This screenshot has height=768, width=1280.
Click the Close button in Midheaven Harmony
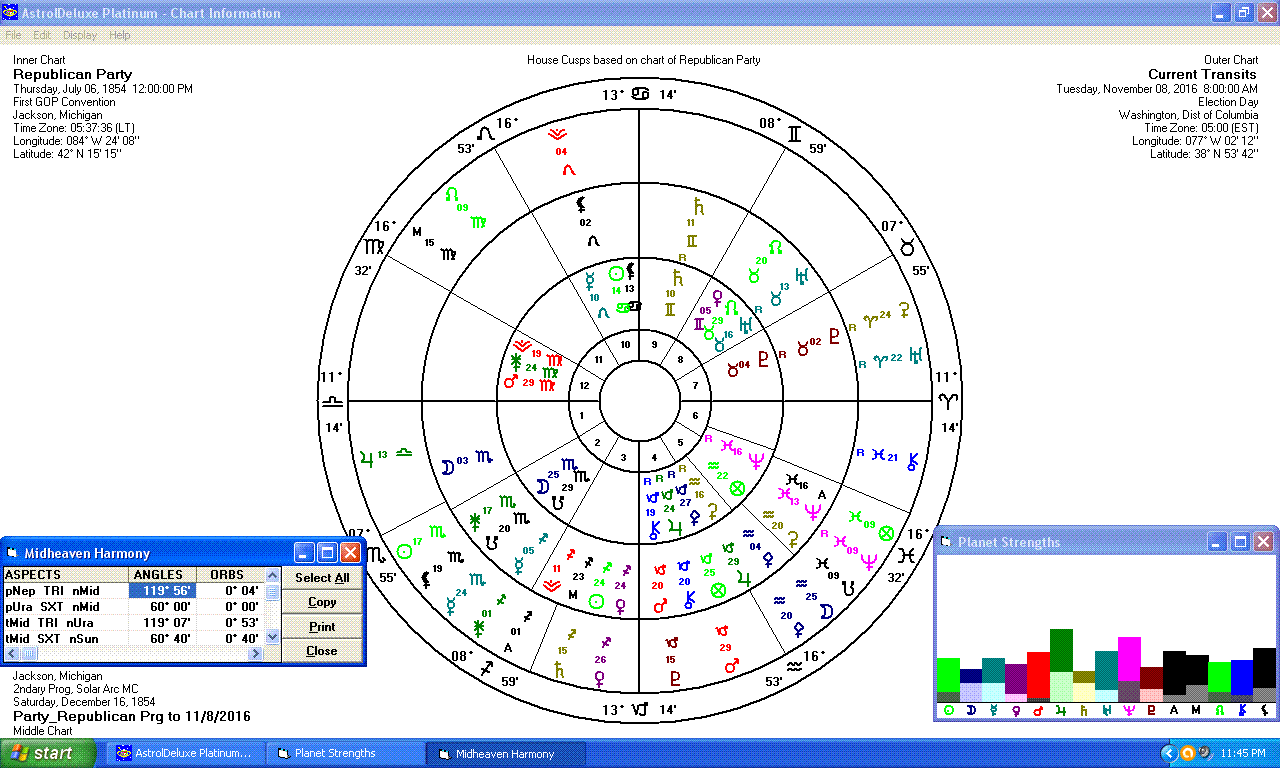point(322,651)
